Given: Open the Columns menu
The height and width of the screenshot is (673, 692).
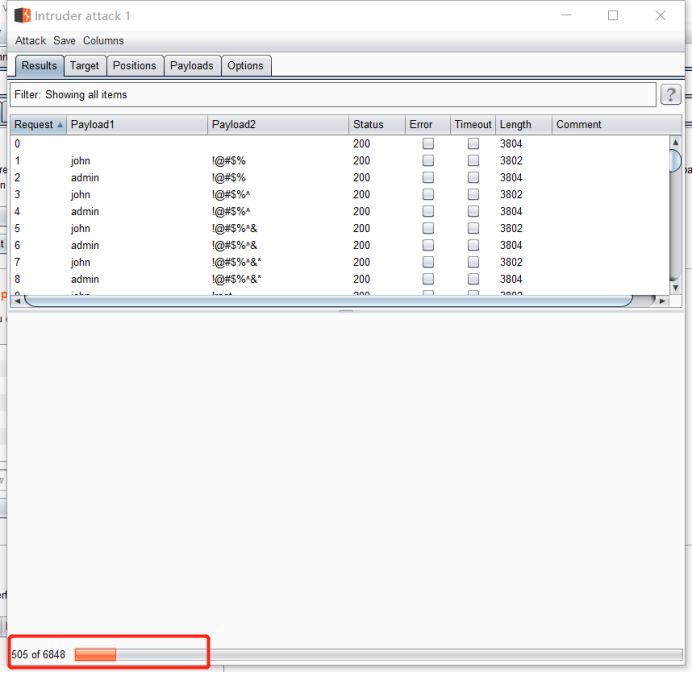Looking at the screenshot, I should pos(103,41).
